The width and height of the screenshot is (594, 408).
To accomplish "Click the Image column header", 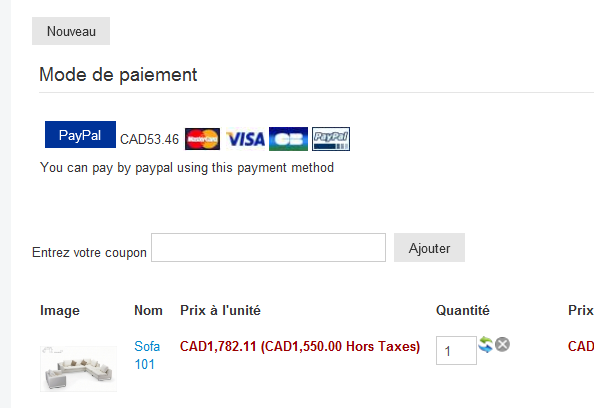I will pyautogui.click(x=60, y=311).
